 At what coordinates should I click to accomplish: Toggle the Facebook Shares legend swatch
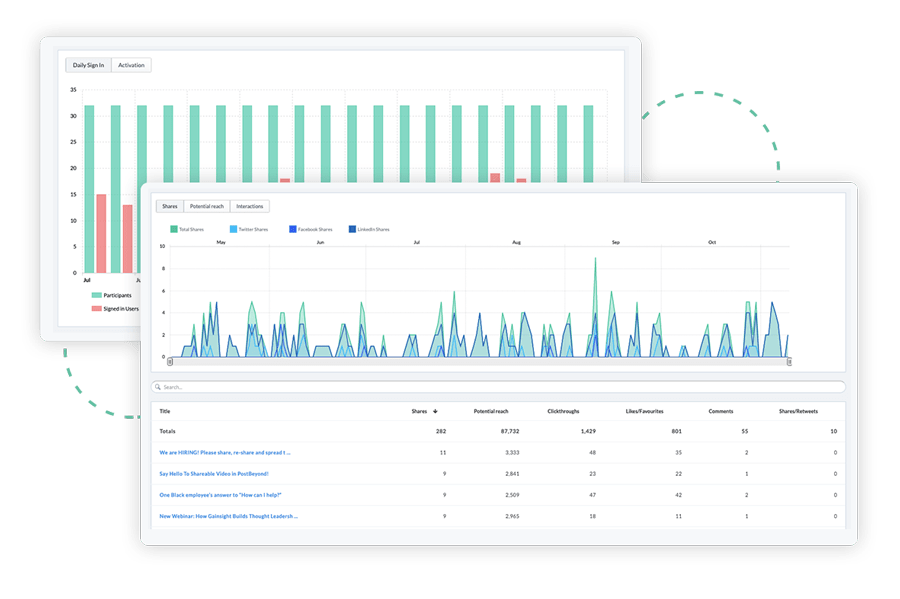coord(293,230)
